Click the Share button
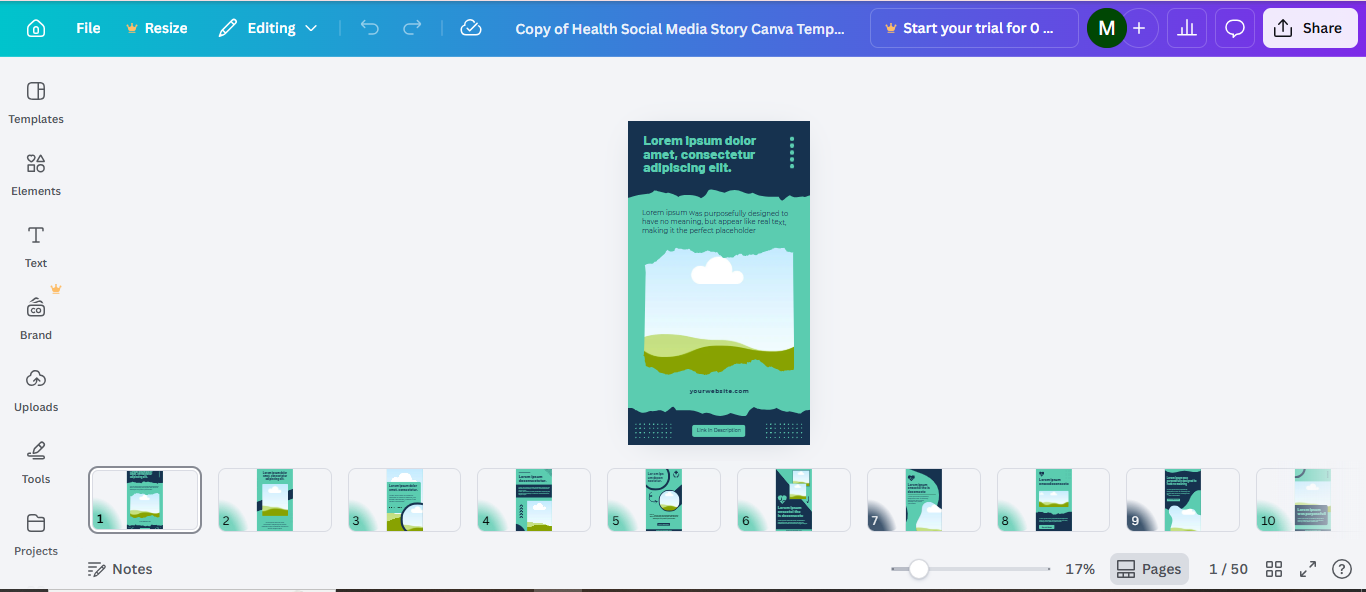Image resolution: width=1366 pixels, height=592 pixels. [1308, 28]
